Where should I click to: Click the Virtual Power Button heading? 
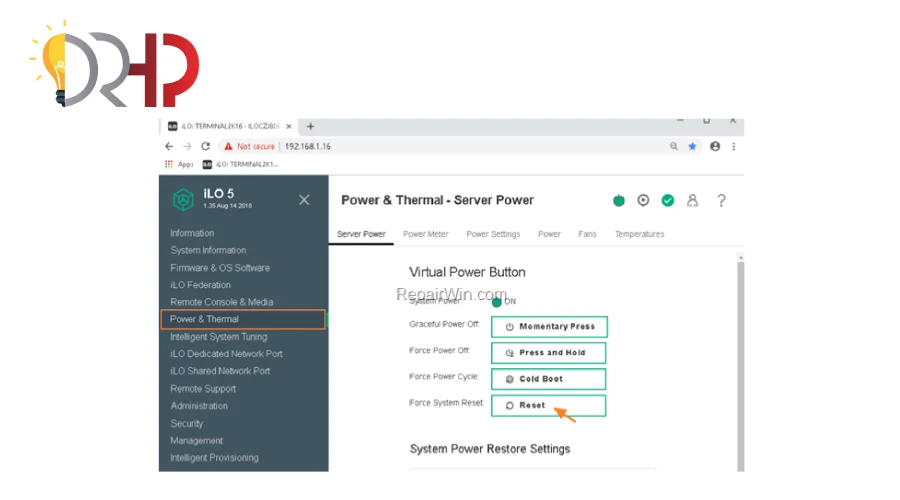pyautogui.click(x=467, y=272)
